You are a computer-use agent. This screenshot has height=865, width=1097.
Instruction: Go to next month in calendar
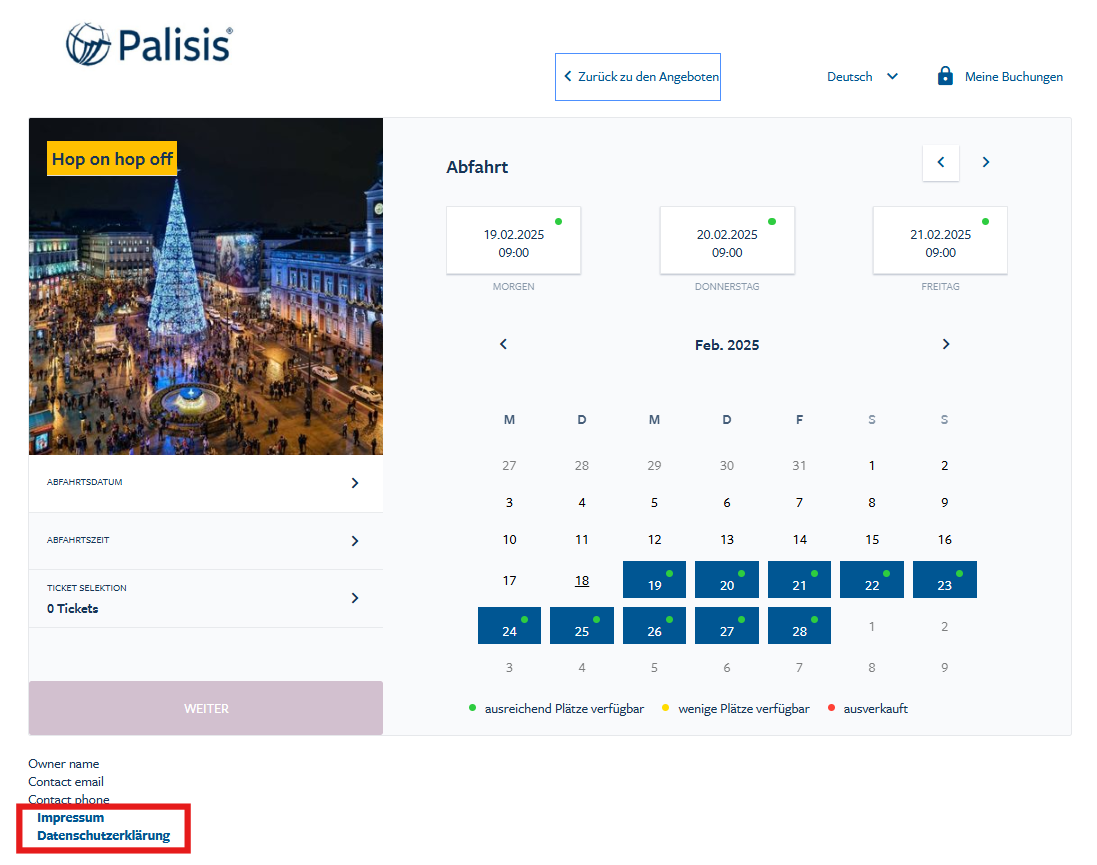click(x=946, y=344)
